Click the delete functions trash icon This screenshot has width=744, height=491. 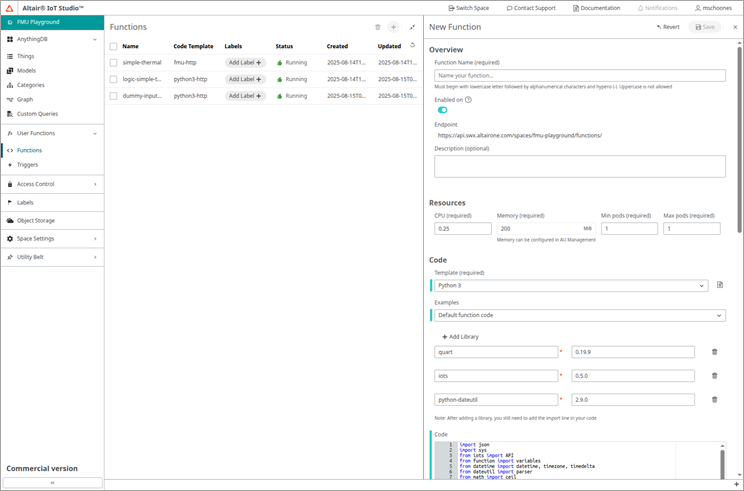point(377,27)
